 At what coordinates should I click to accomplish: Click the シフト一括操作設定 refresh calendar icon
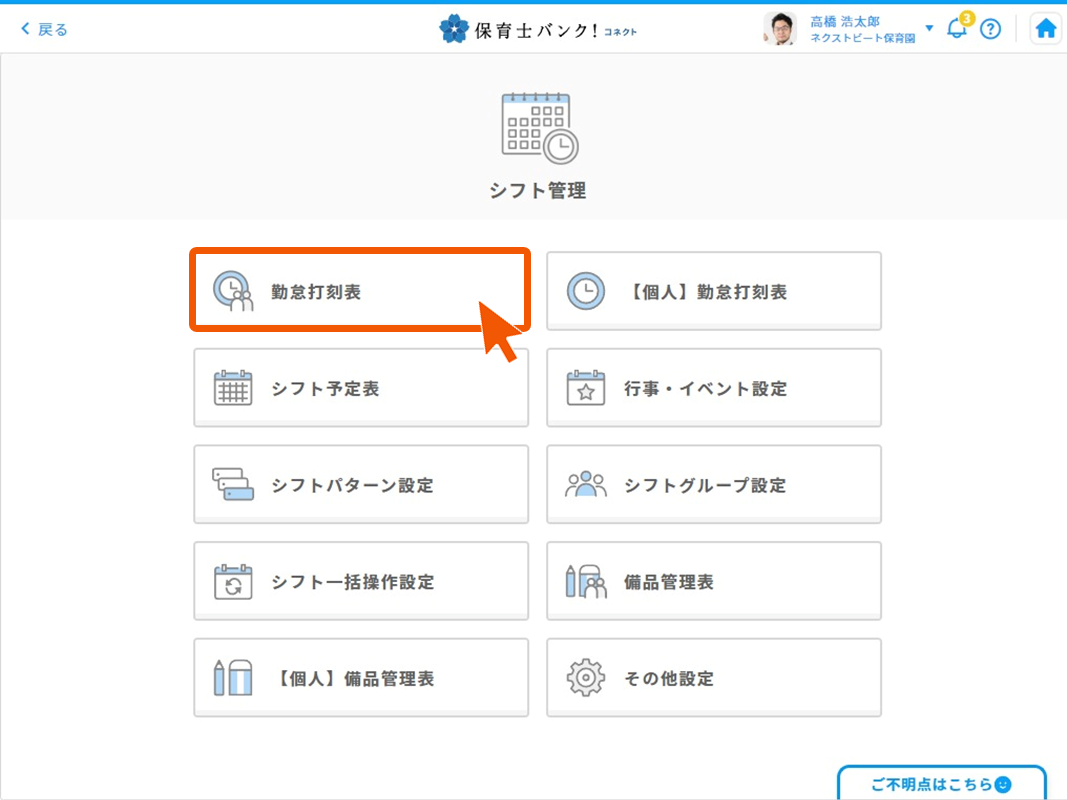233,582
